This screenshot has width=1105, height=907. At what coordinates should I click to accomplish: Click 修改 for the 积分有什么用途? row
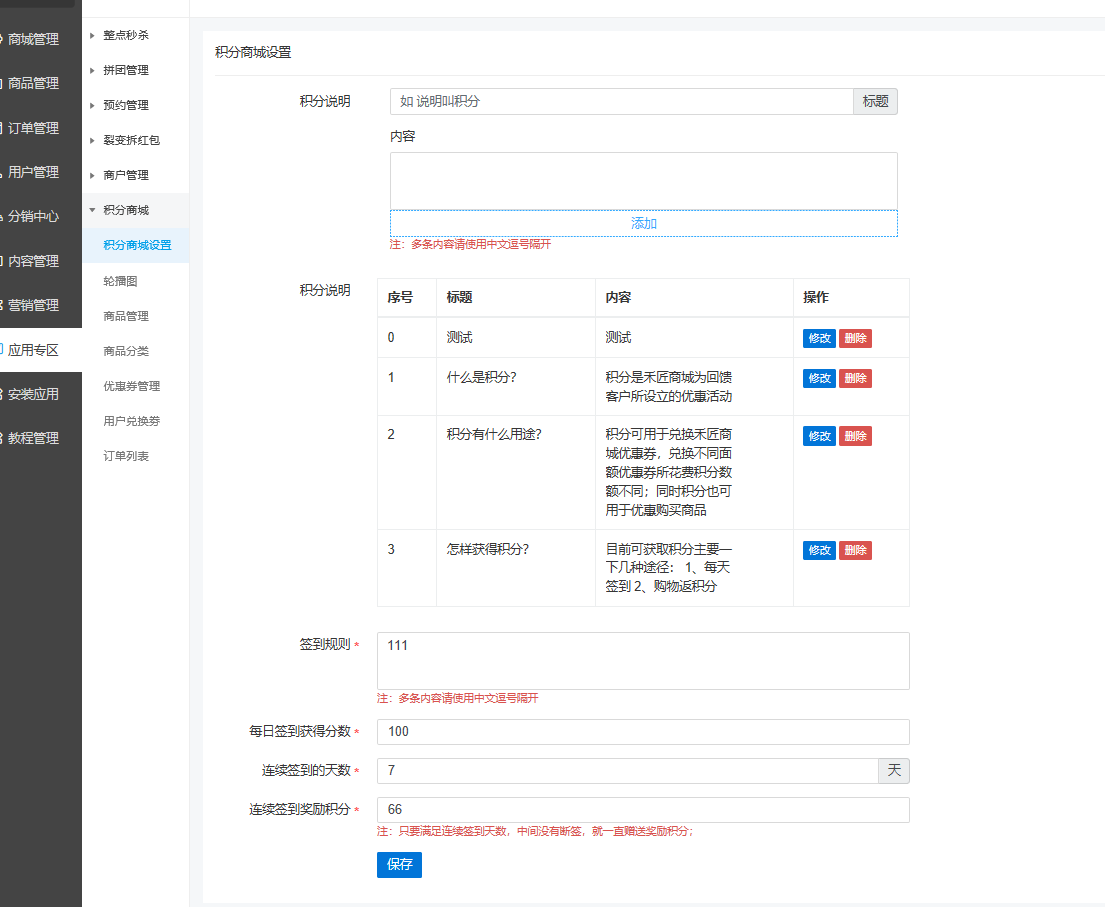pos(819,436)
